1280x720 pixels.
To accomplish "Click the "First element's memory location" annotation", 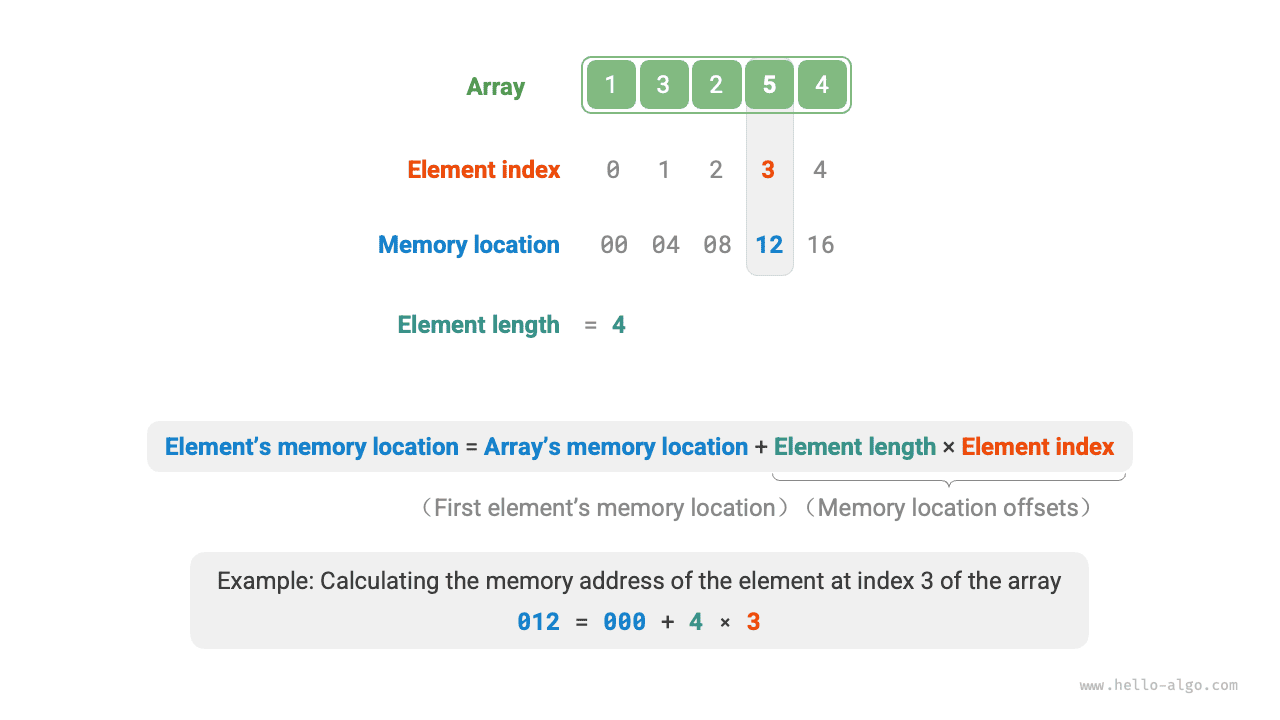I will pos(604,508).
